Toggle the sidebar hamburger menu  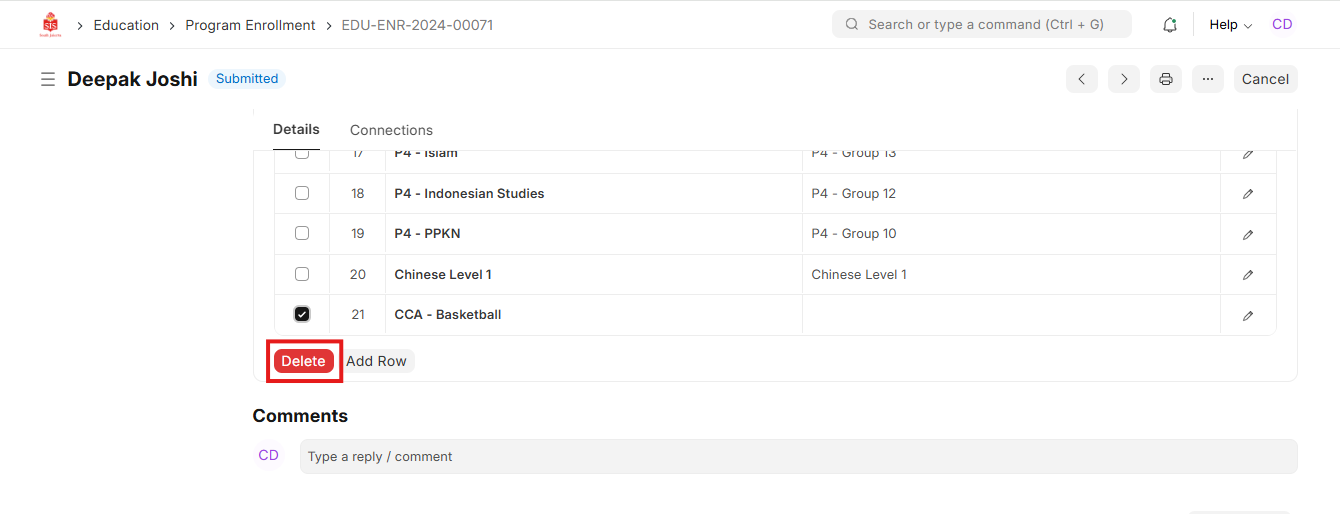[x=47, y=79]
